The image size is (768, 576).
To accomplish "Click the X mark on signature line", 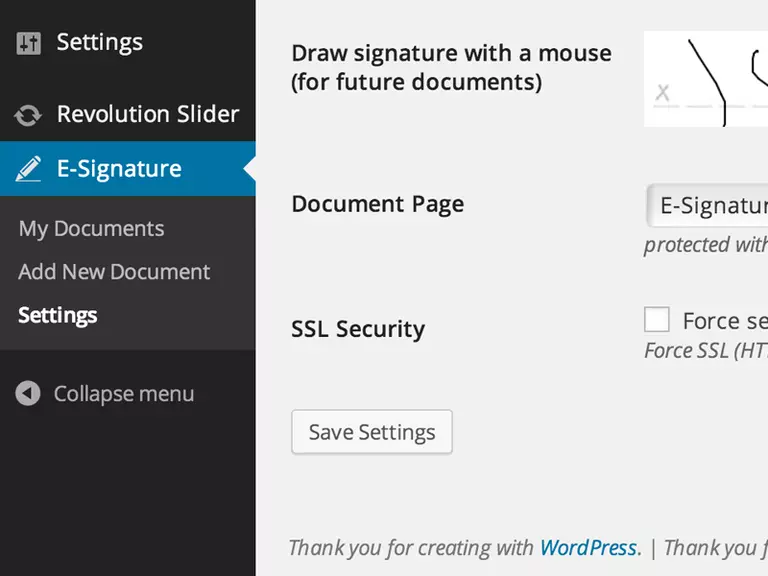I will click(661, 95).
